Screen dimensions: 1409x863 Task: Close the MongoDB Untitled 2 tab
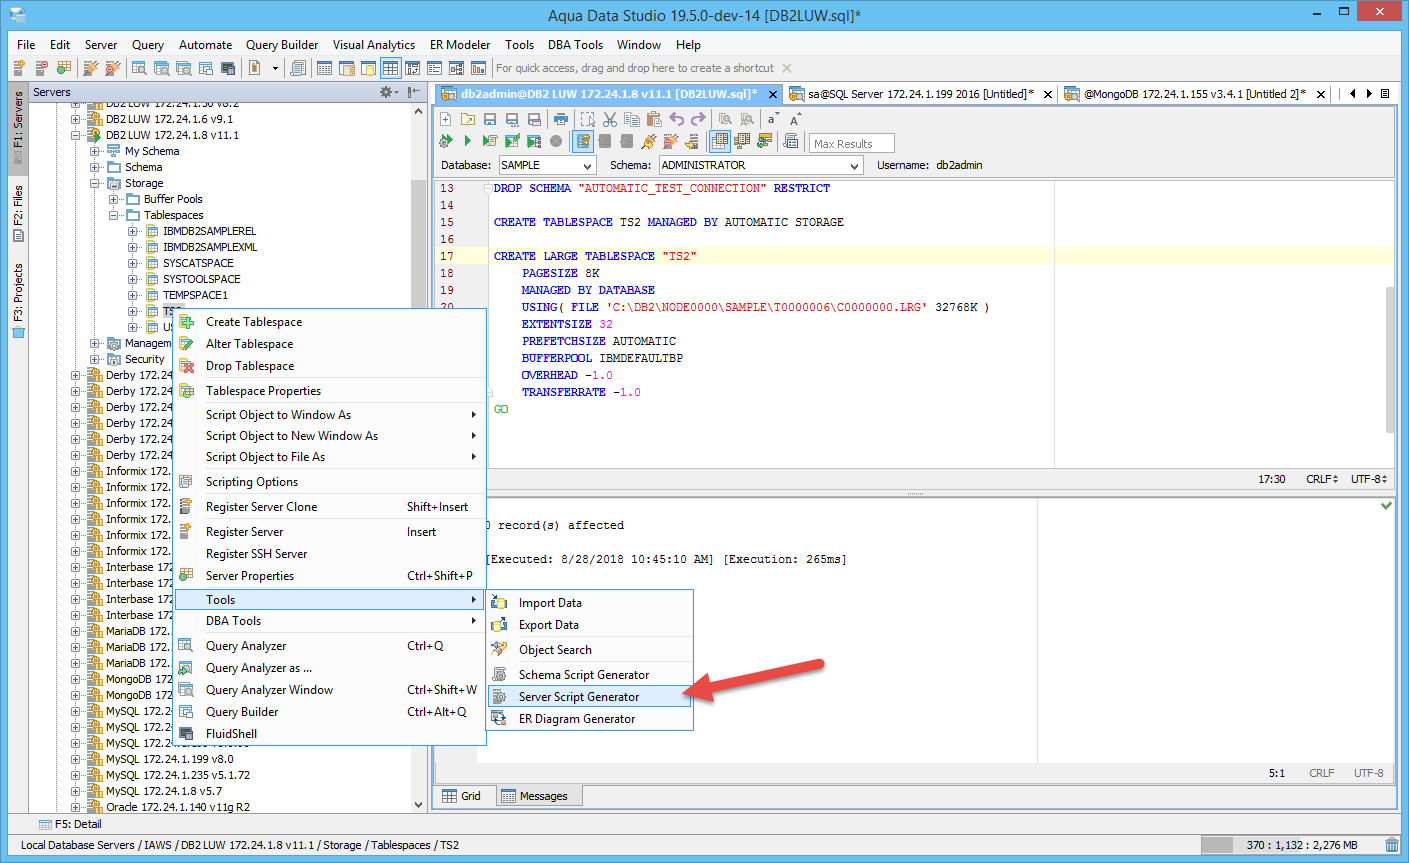point(1321,94)
